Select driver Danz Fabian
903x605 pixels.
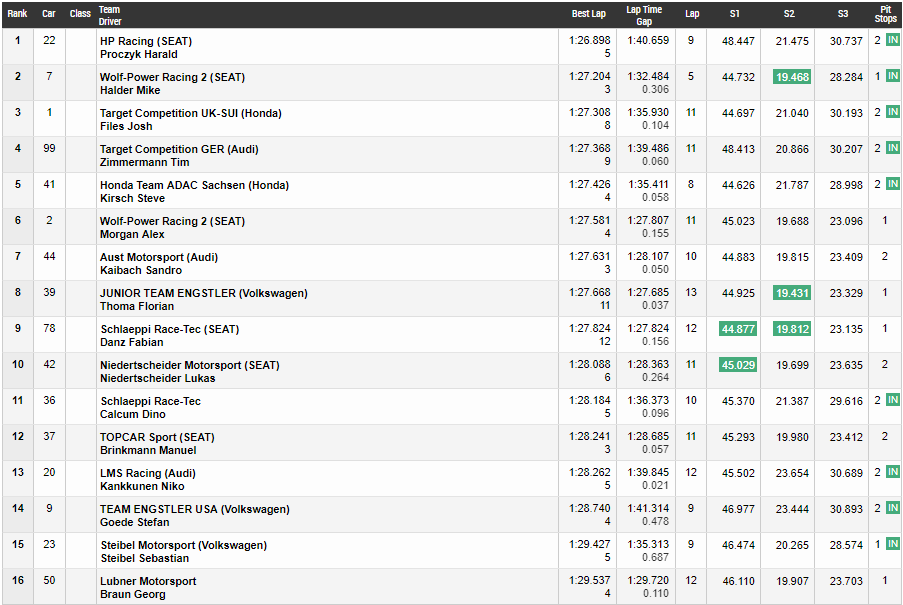pos(132,342)
